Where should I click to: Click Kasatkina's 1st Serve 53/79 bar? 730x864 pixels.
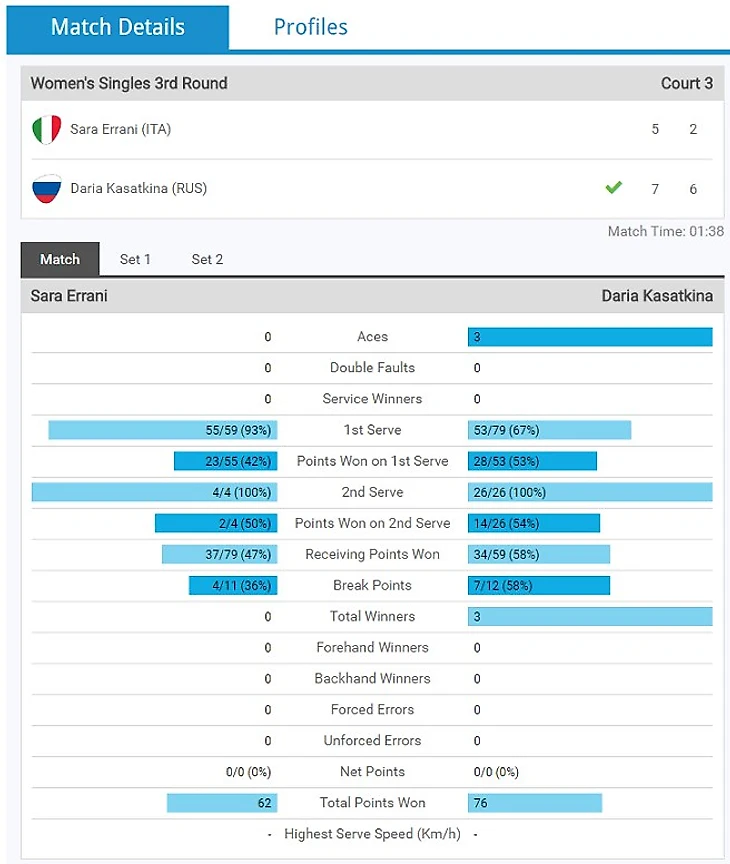click(x=549, y=430)
